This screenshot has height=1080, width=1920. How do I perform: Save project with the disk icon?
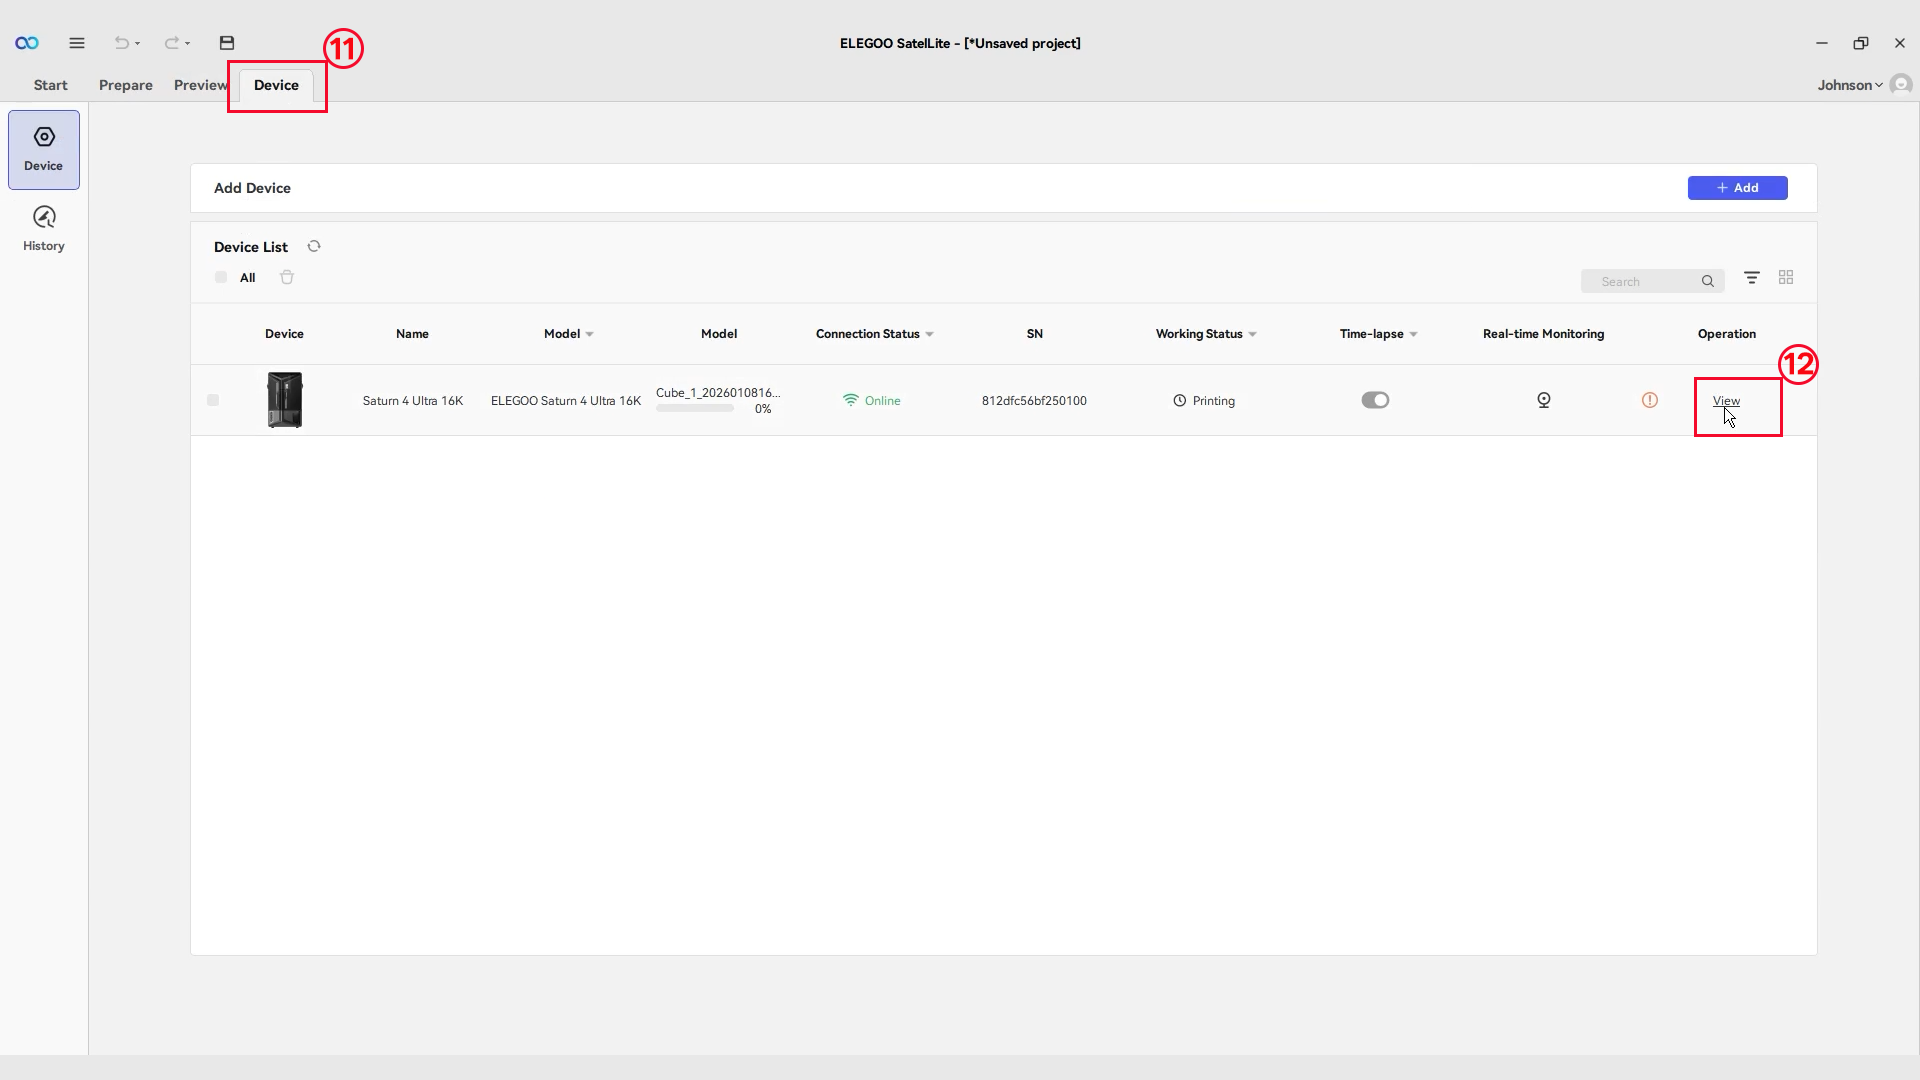click(227, 43)
